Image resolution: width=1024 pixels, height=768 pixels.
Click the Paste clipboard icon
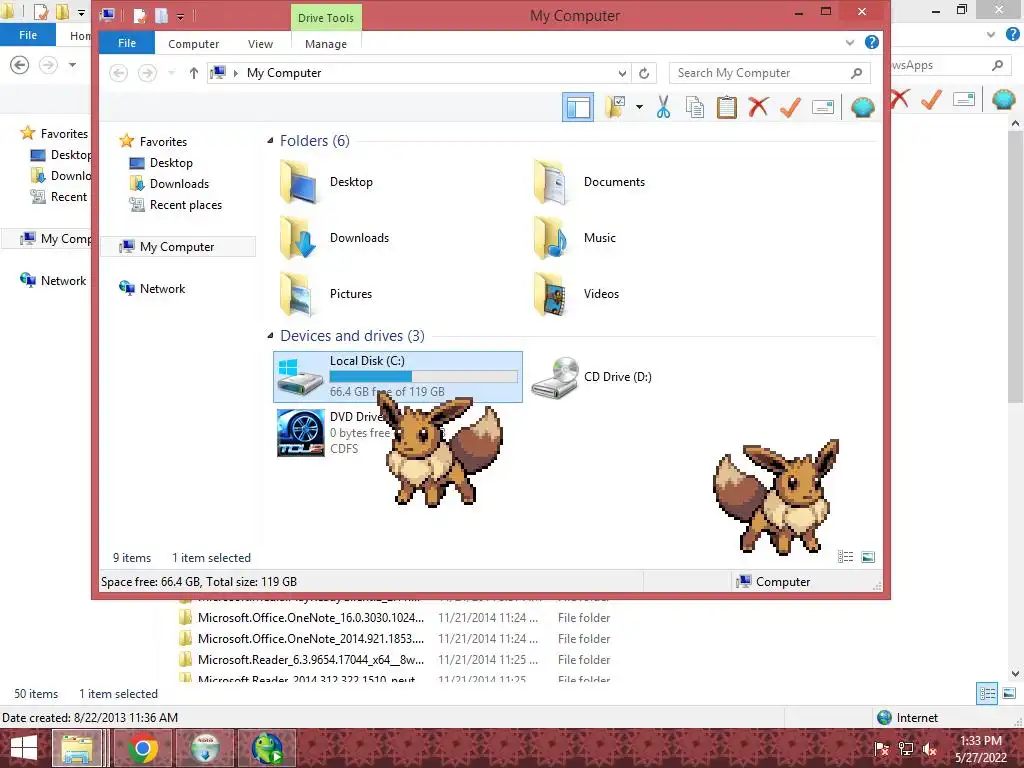[726, 107]
